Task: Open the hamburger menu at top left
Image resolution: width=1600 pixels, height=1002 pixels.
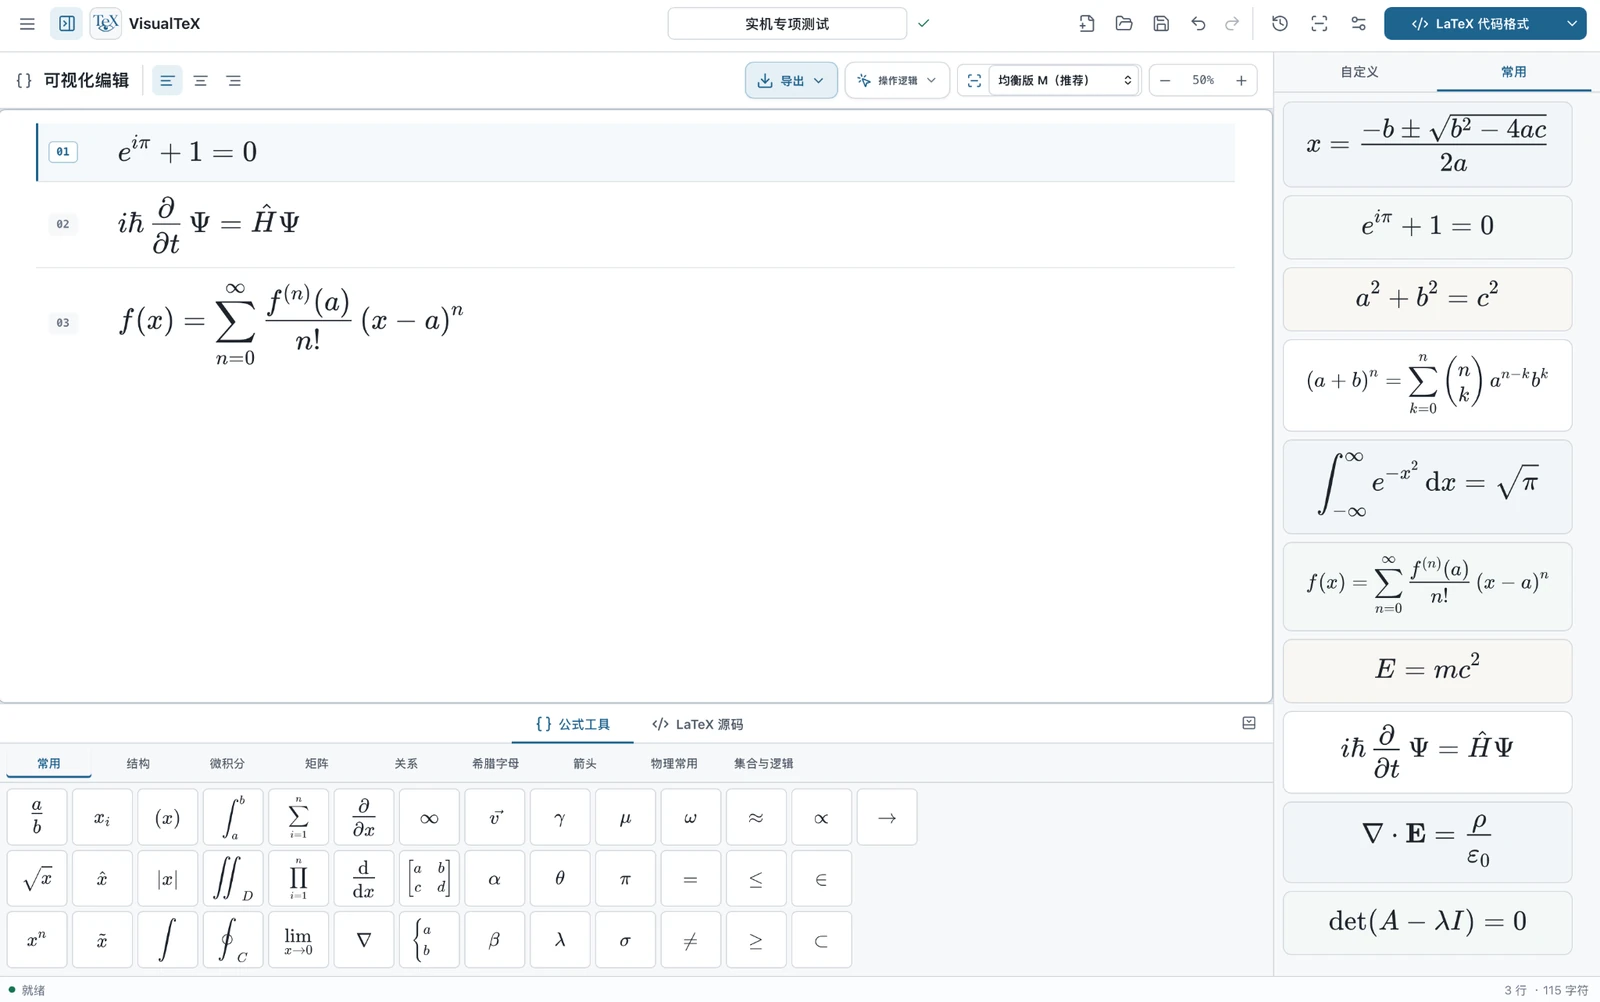Action: tap(27, 24)
